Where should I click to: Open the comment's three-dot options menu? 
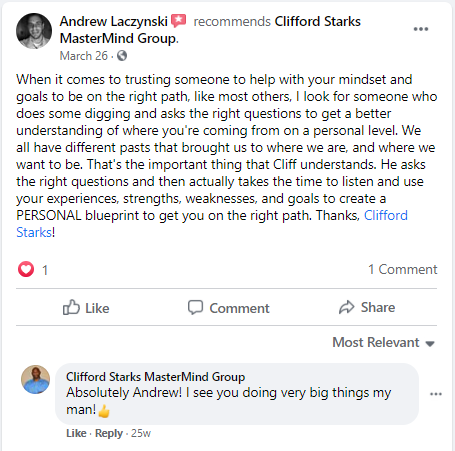(436, 394)
